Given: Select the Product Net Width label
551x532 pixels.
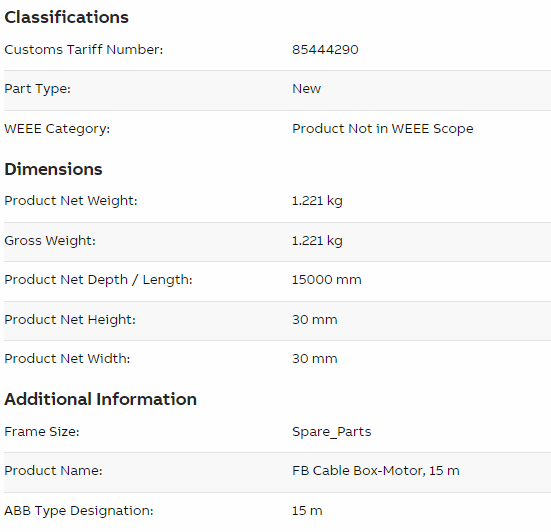Looking at the screenshot, I should click(67, 359).
